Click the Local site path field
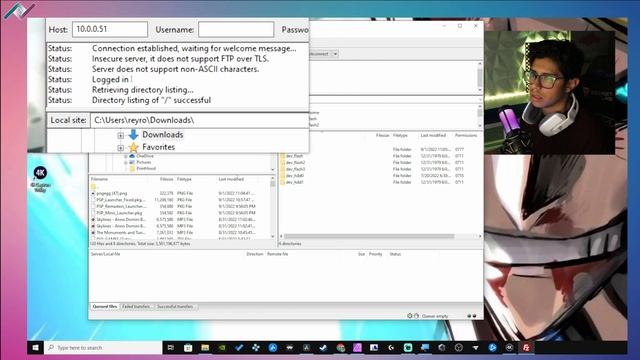Viewport: 640px width, 360px height. [x=199, y=120]
